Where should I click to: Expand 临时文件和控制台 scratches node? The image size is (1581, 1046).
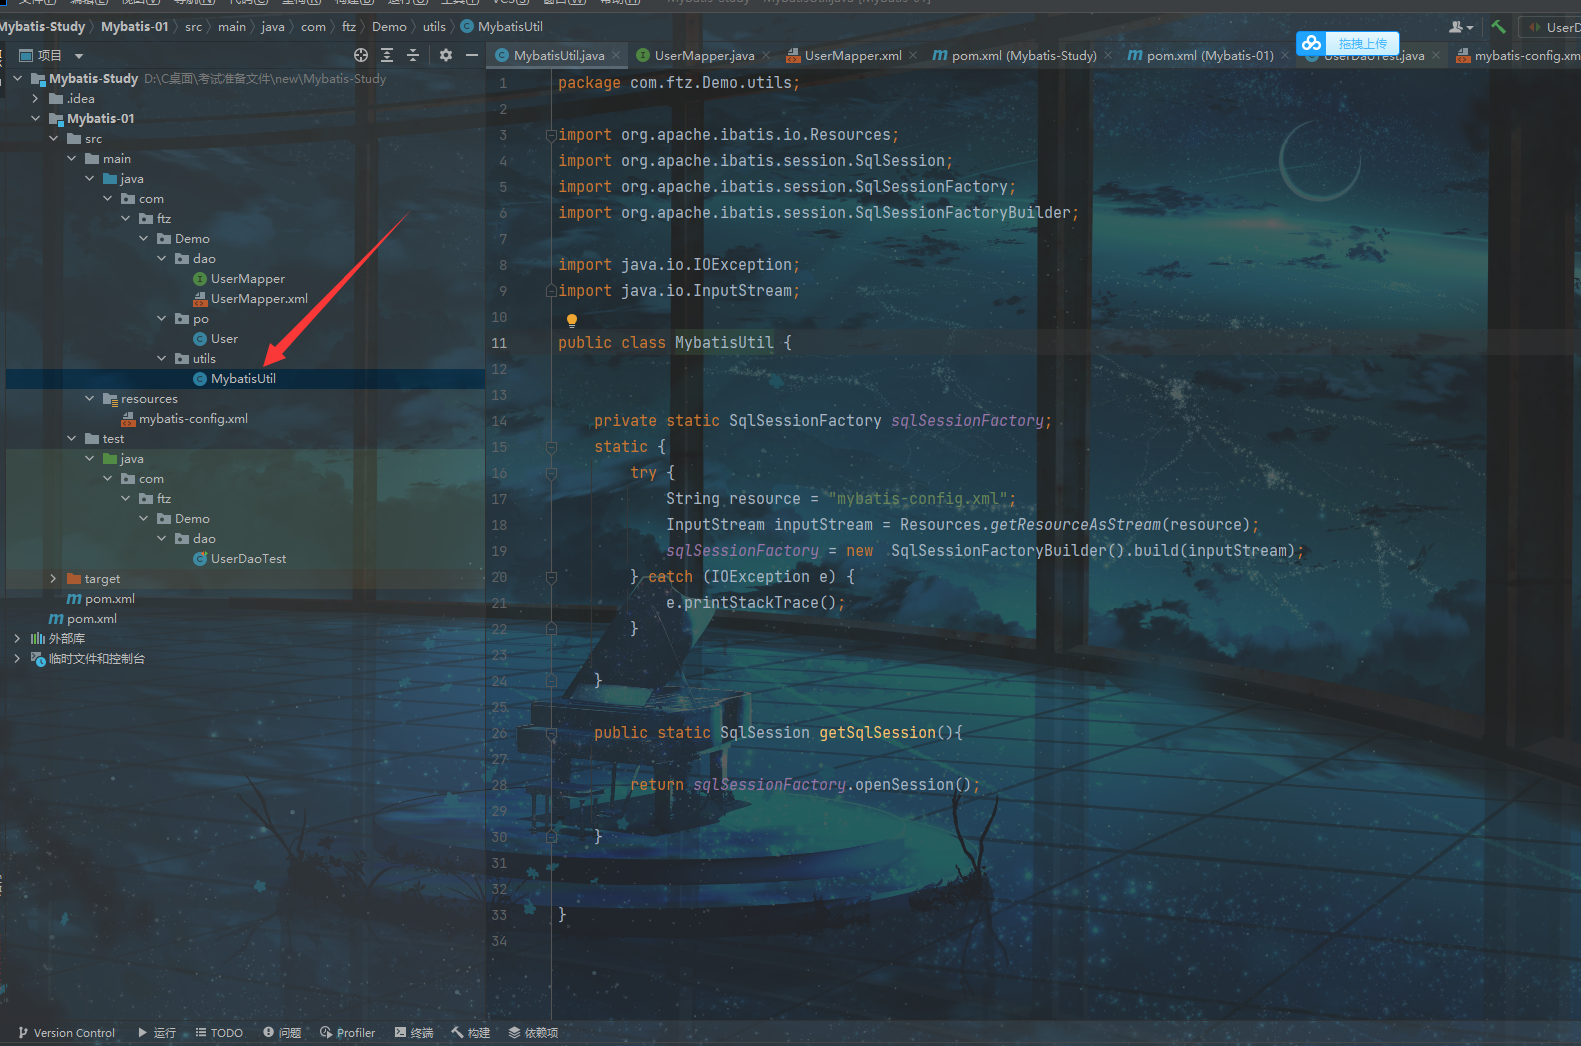[x=17, y=658]
